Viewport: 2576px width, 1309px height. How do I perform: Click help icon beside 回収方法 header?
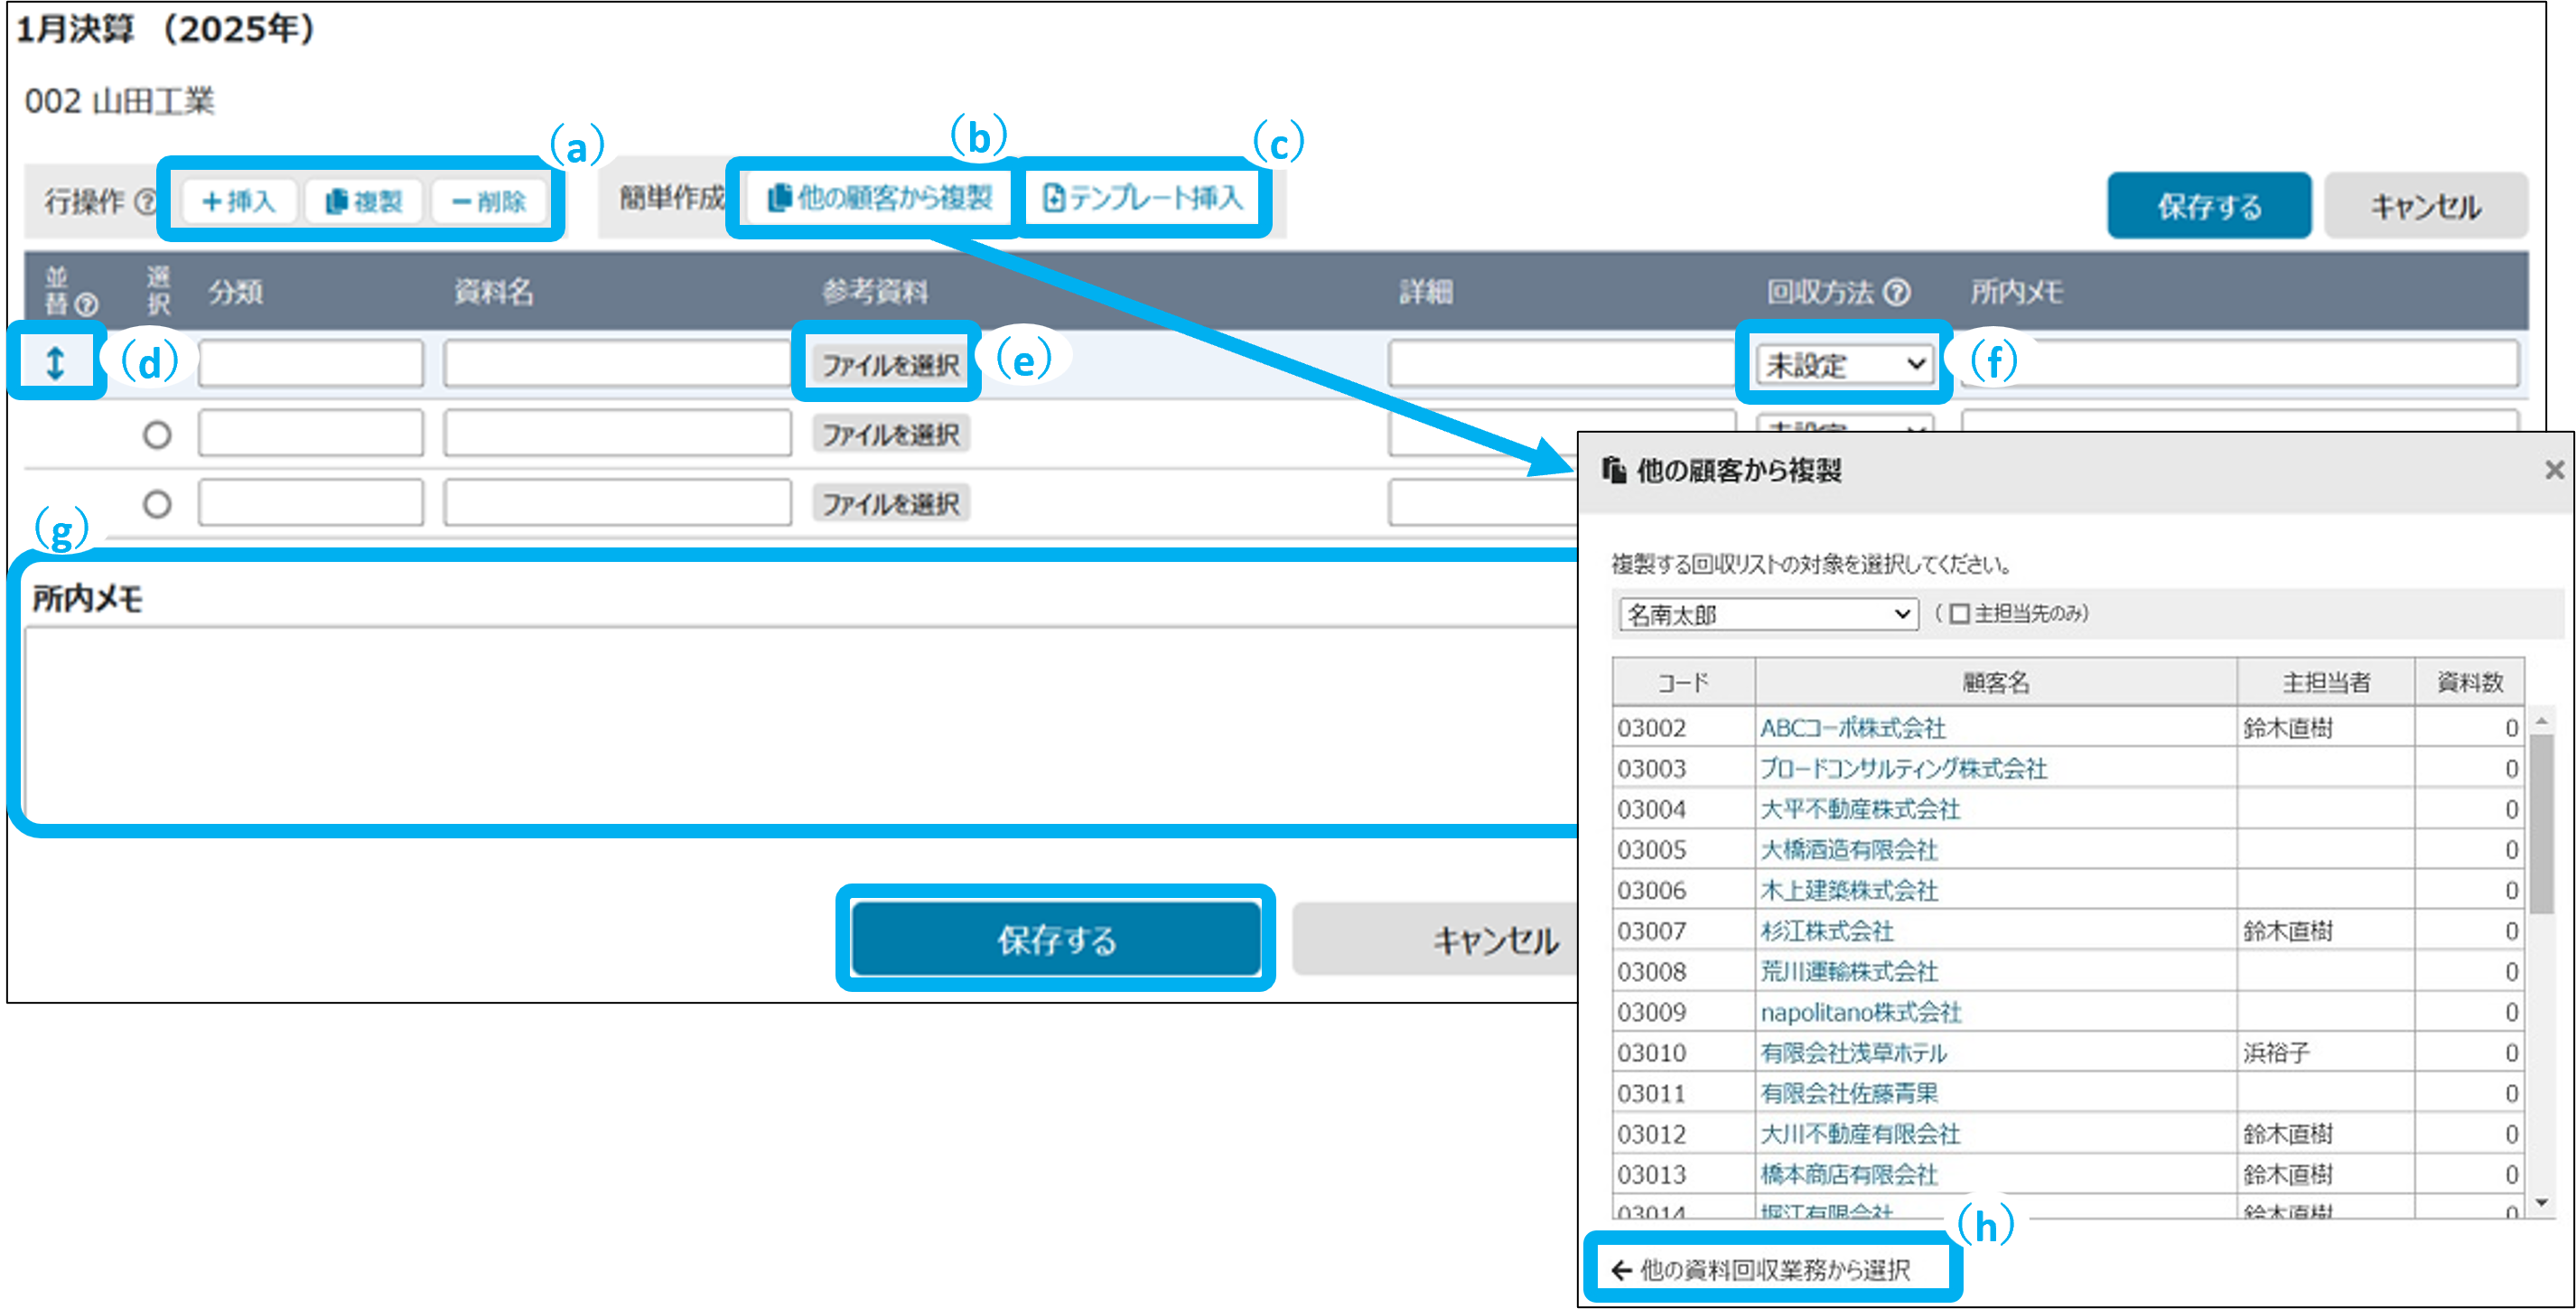pyautogui.click(x=1896, y=292)
